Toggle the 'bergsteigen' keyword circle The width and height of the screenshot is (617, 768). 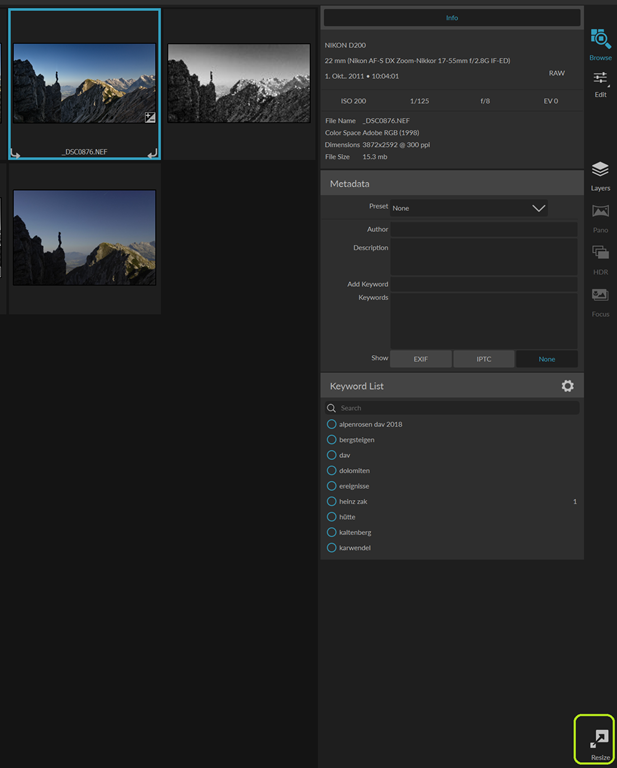[x=332, y=439]
